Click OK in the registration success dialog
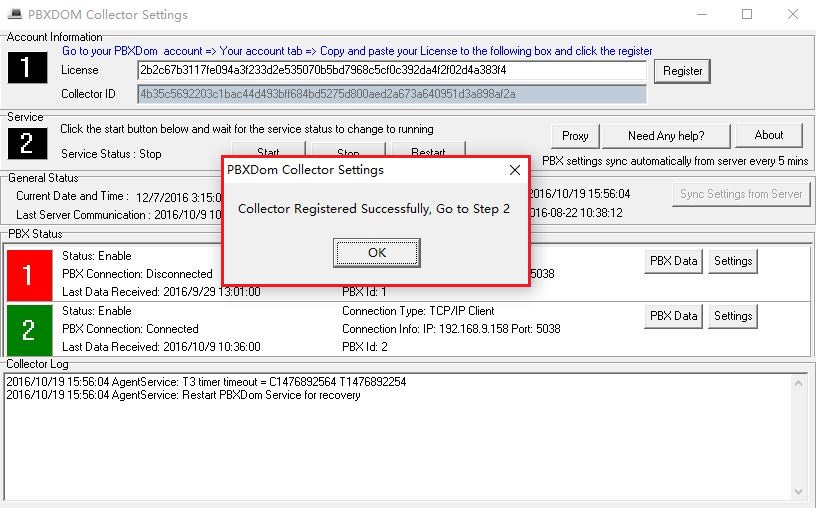Image resolution: width=816 pixels, height=508 pixels. coord(376,253)
